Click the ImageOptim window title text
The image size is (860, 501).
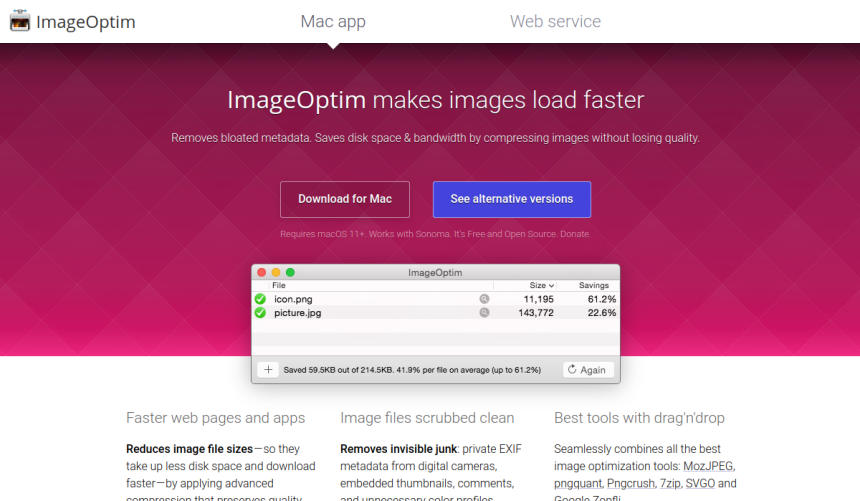tap(435, 273)
